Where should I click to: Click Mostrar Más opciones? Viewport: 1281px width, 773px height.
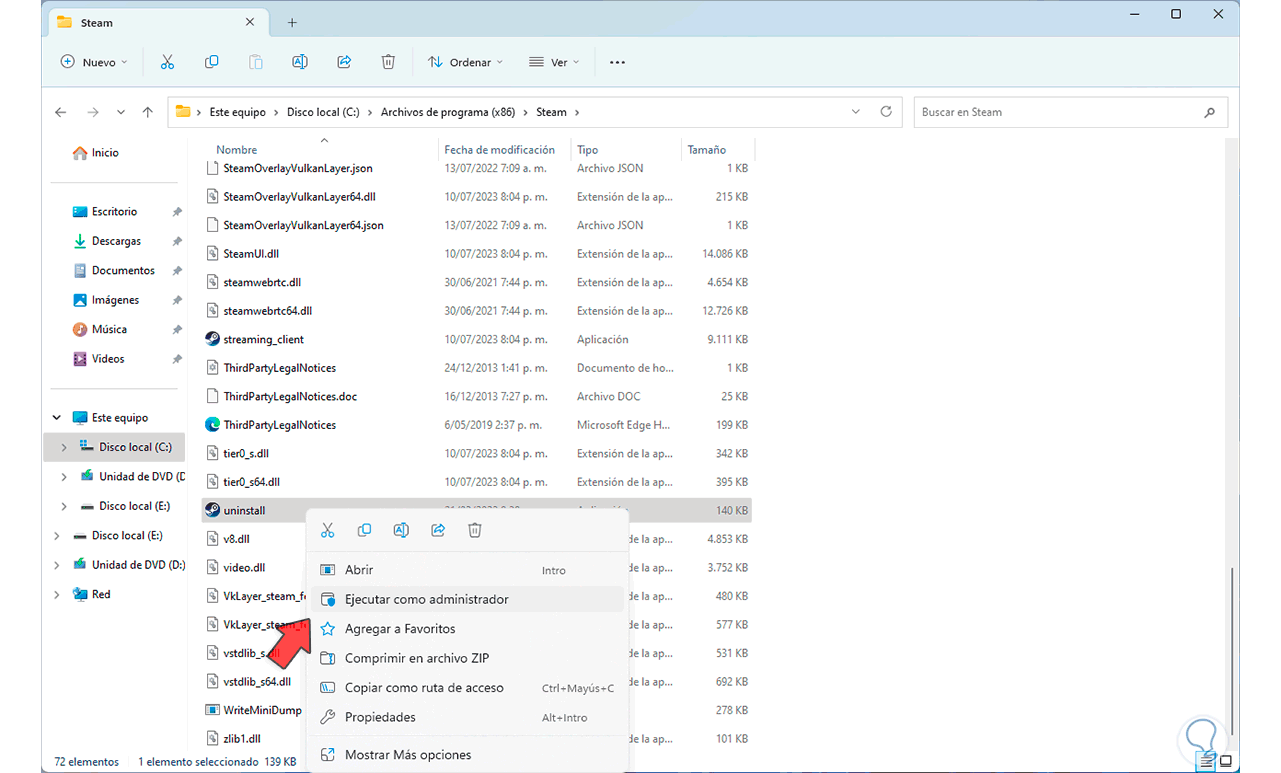468,755
